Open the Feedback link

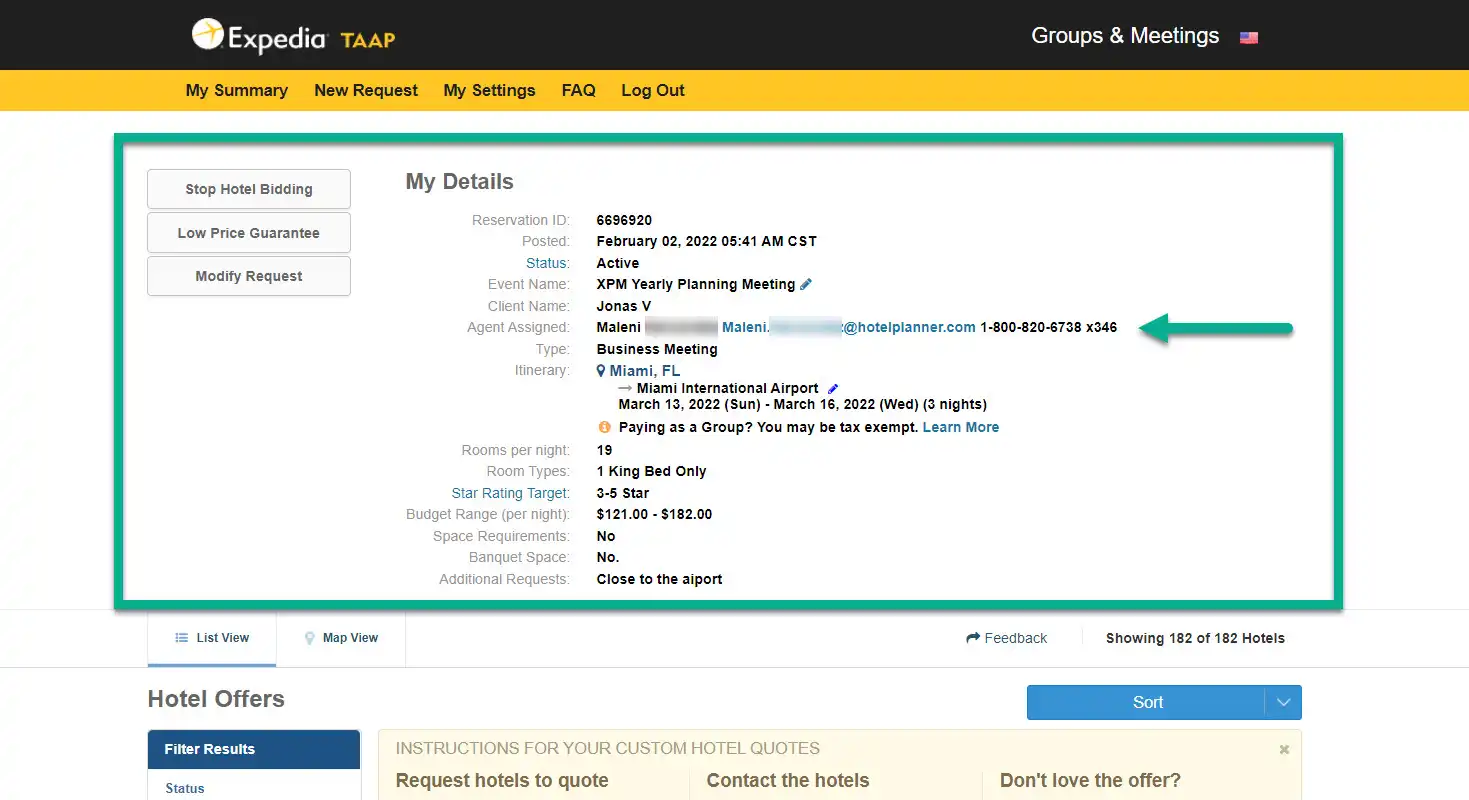(x=1007, y=638)
